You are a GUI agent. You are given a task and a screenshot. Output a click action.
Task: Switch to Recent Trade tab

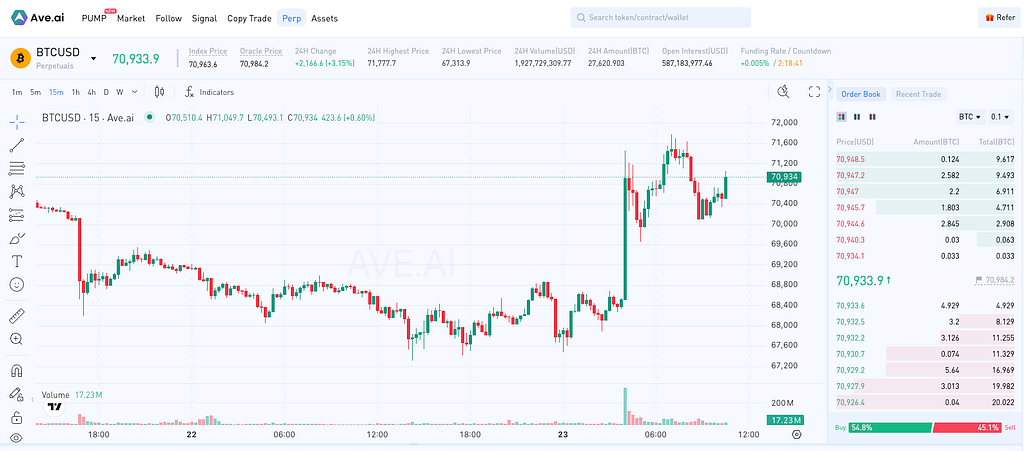coord(918,95)
